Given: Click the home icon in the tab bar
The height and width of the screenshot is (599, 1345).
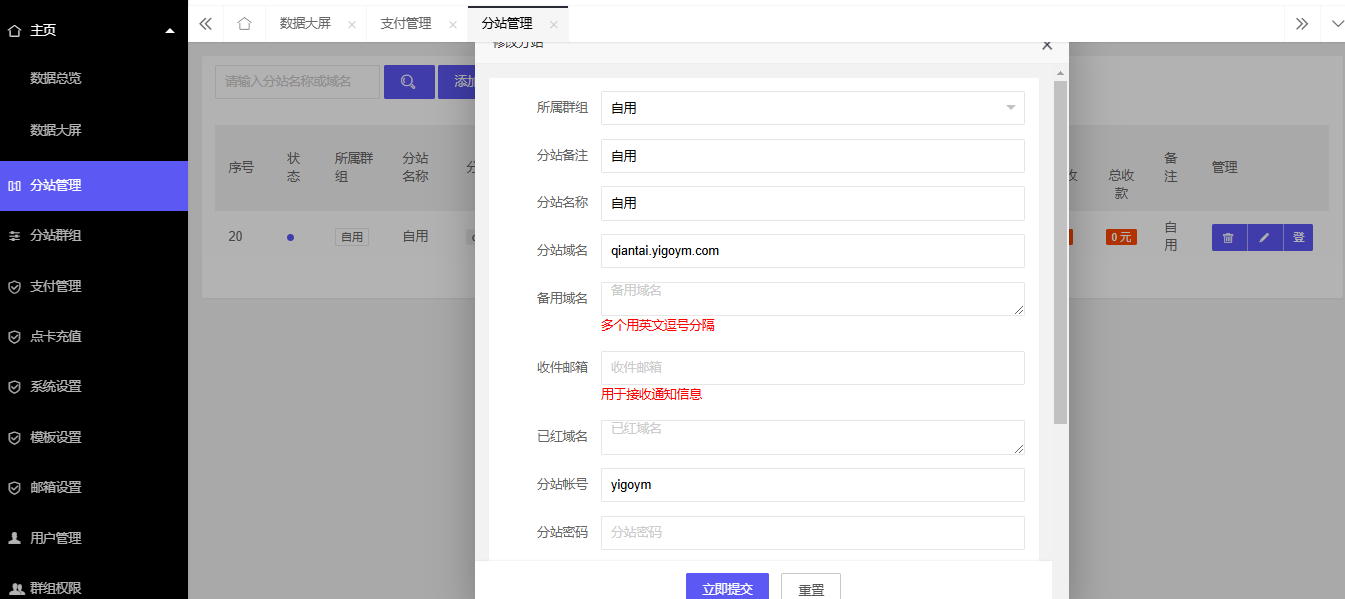Looking at the screenshot, I should [244, 22].
